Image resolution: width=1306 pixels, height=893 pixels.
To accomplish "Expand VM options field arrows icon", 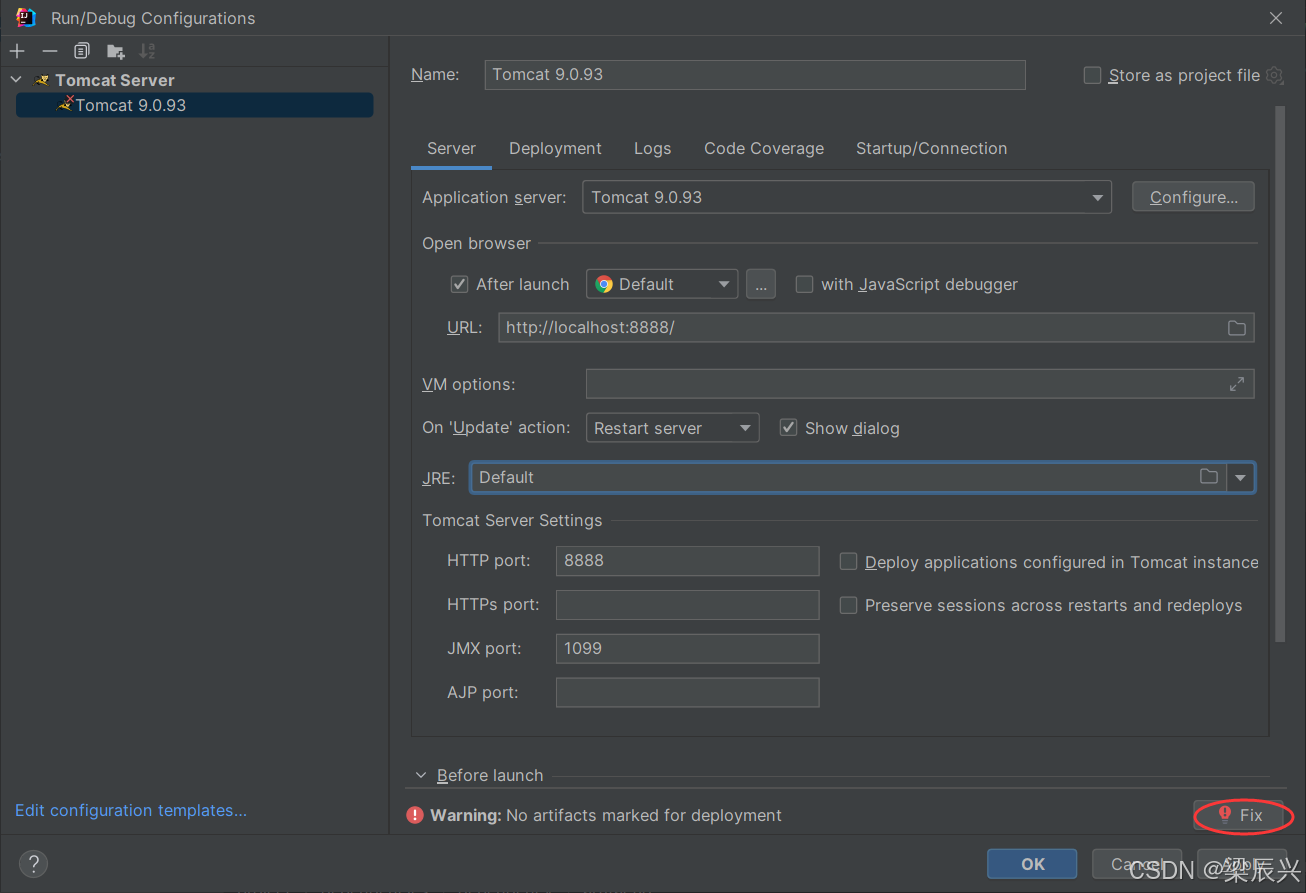I will point(1237,384).
